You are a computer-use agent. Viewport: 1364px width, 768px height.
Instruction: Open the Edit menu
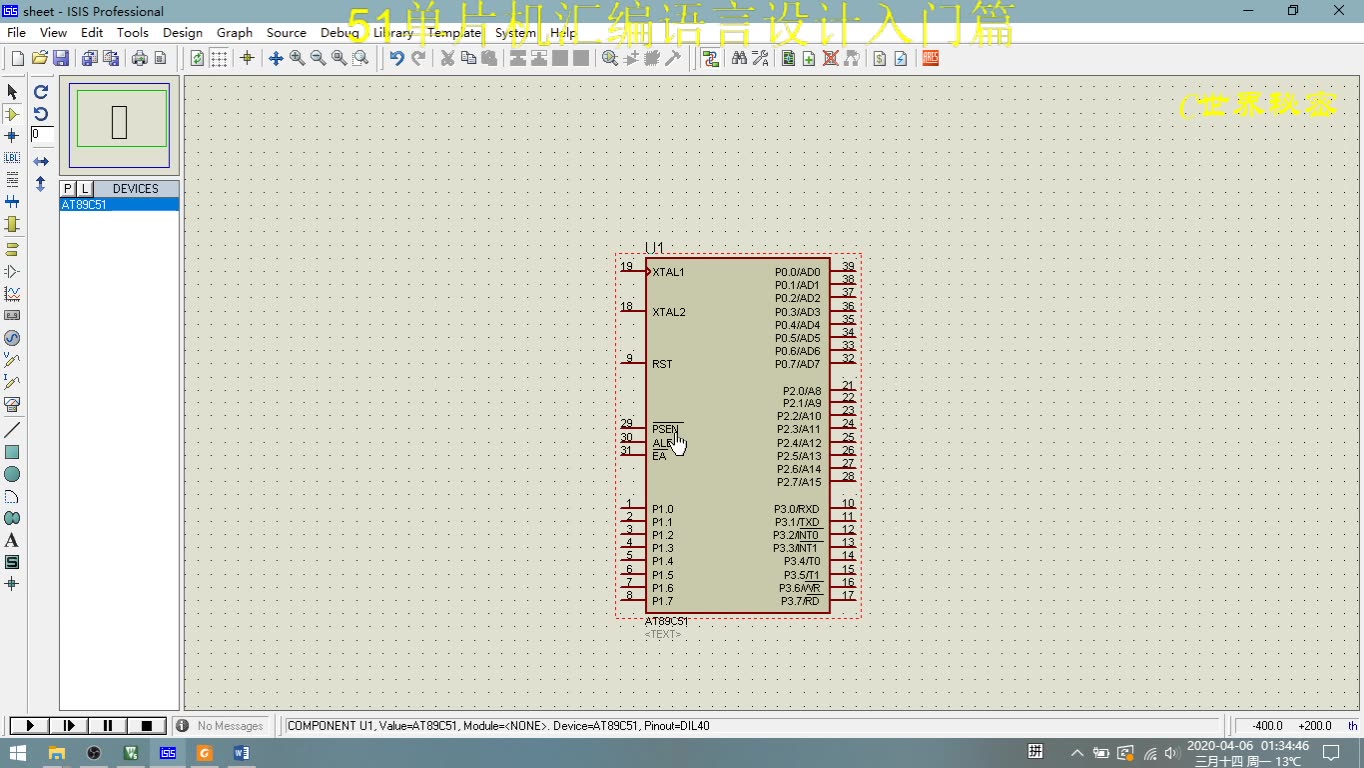click(92, 33)
